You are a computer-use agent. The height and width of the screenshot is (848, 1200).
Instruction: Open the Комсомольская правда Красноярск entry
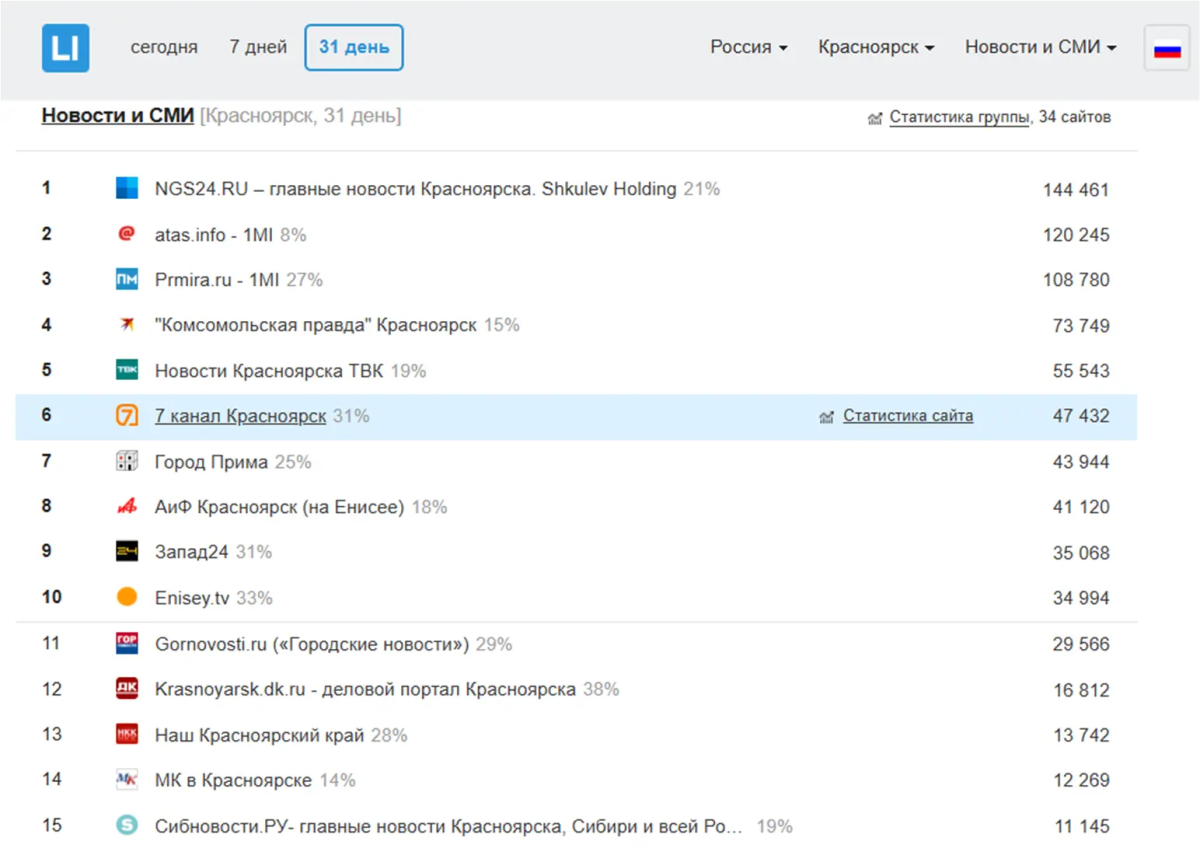316,325
